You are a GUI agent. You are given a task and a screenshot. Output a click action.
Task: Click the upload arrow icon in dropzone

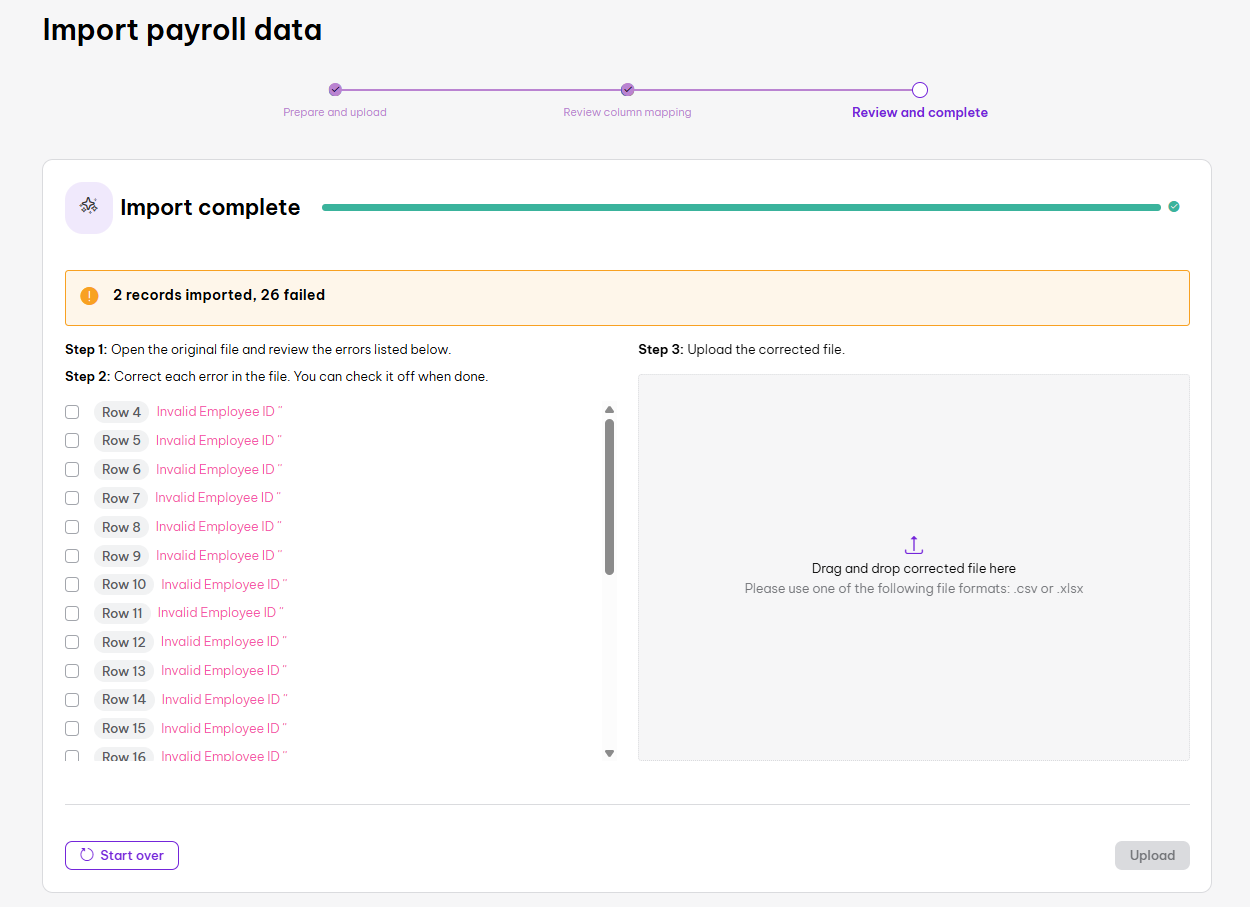[x=913, y=545]
